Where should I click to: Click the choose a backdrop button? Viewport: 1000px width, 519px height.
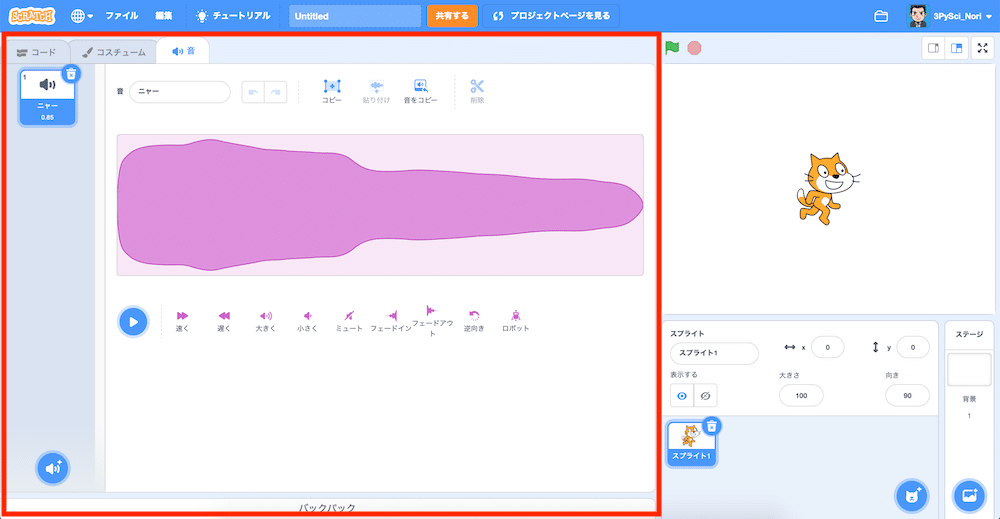point(969,495)
